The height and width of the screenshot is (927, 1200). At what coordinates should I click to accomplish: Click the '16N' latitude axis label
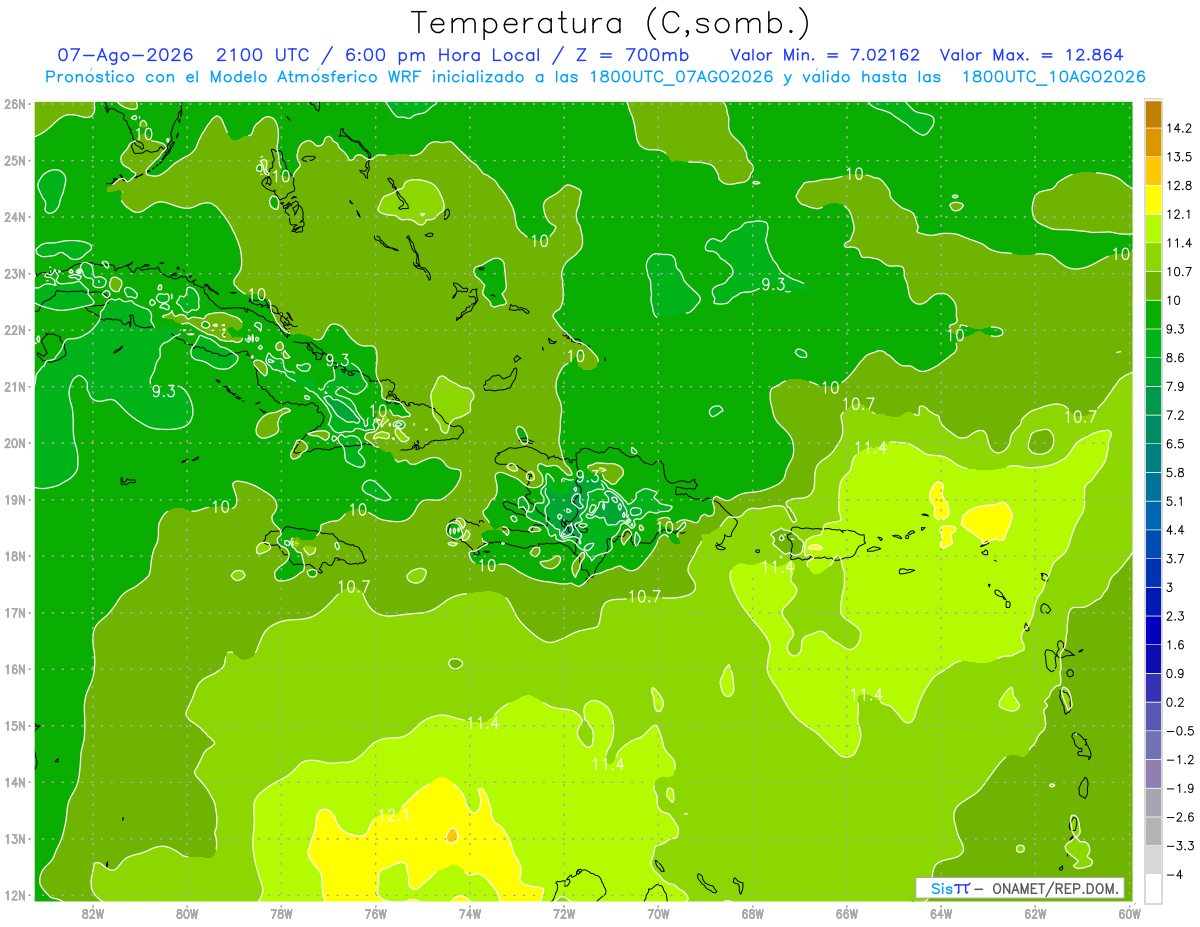point(16,669)
